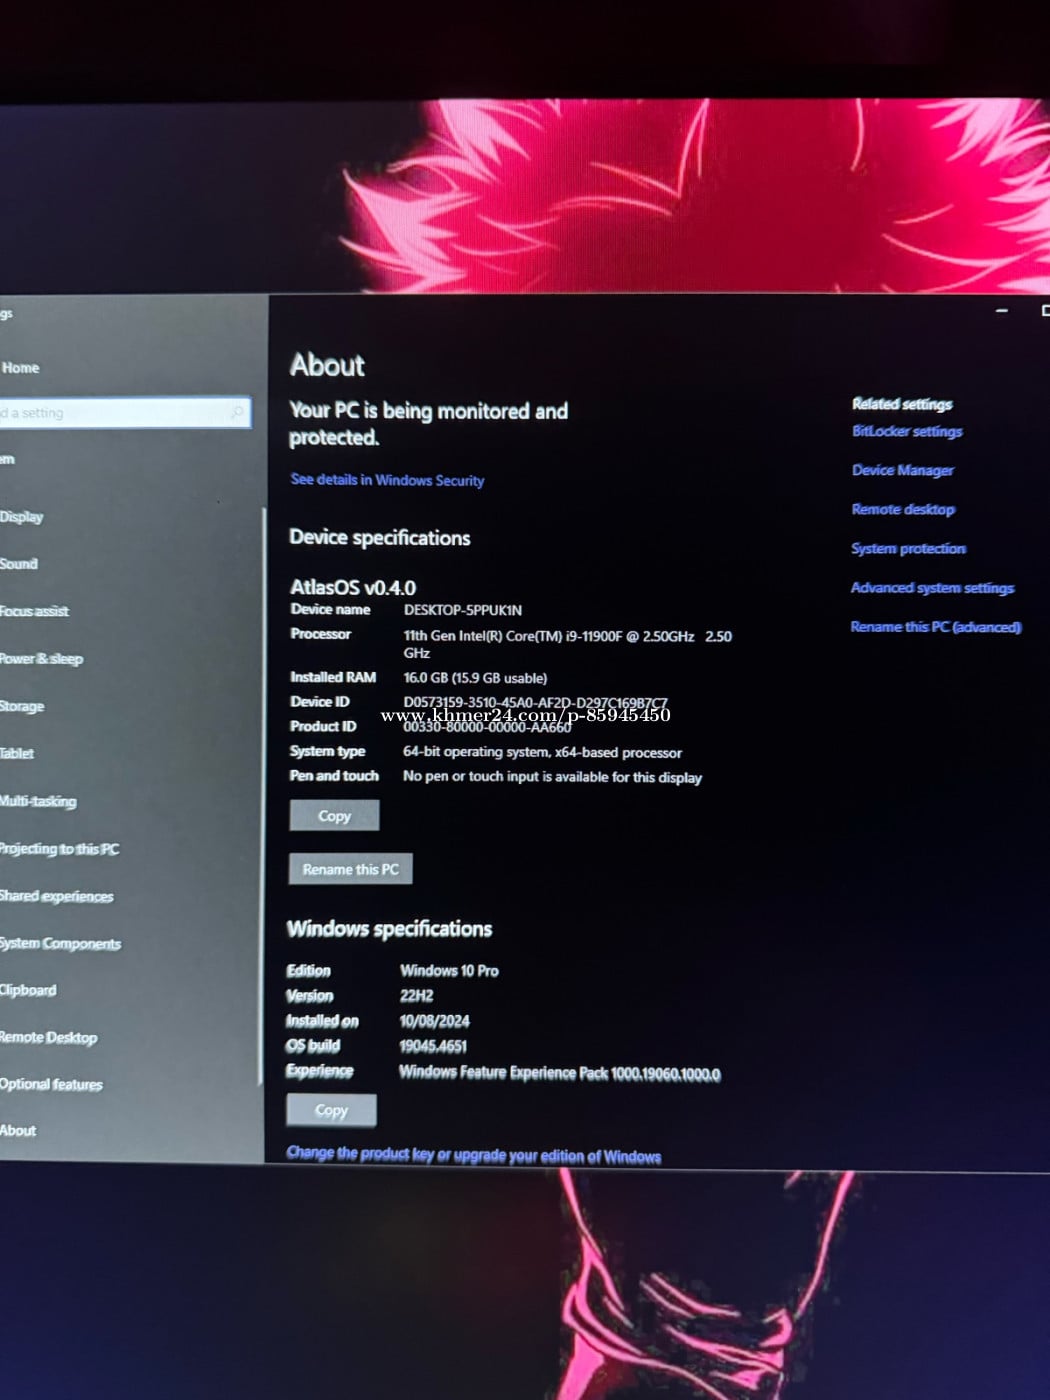Select Power & sleep in sidebar
Viewport: 1050px width, 1400px height.
coord(42,659)
